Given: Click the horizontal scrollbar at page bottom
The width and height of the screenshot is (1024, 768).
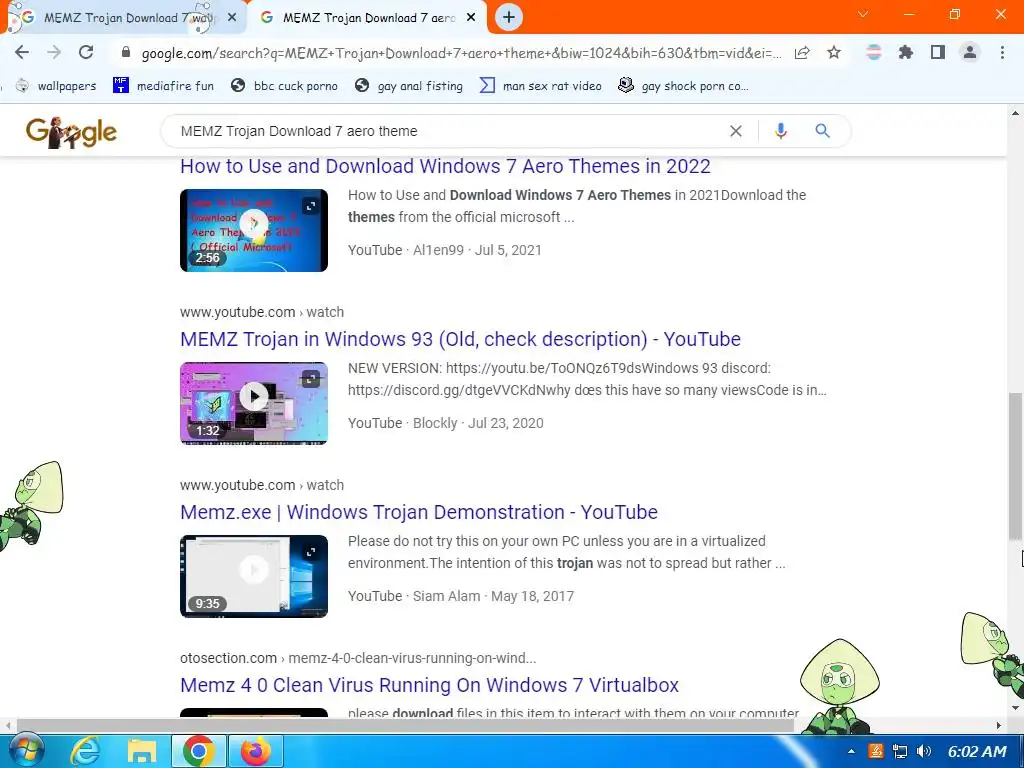Looking at the screenshot, I should (405, 725).
